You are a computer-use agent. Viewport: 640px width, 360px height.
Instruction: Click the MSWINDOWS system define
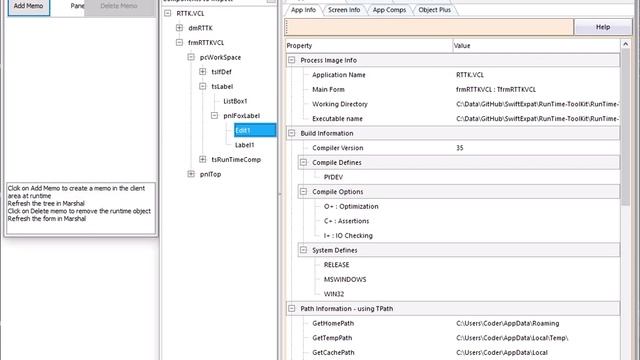point(345,280)
